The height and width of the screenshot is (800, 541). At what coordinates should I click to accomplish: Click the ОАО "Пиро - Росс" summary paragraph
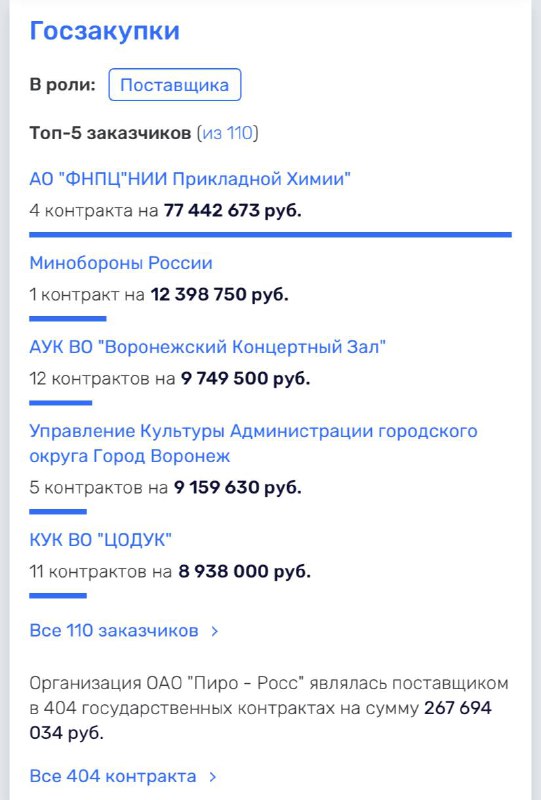coord(268,708)
